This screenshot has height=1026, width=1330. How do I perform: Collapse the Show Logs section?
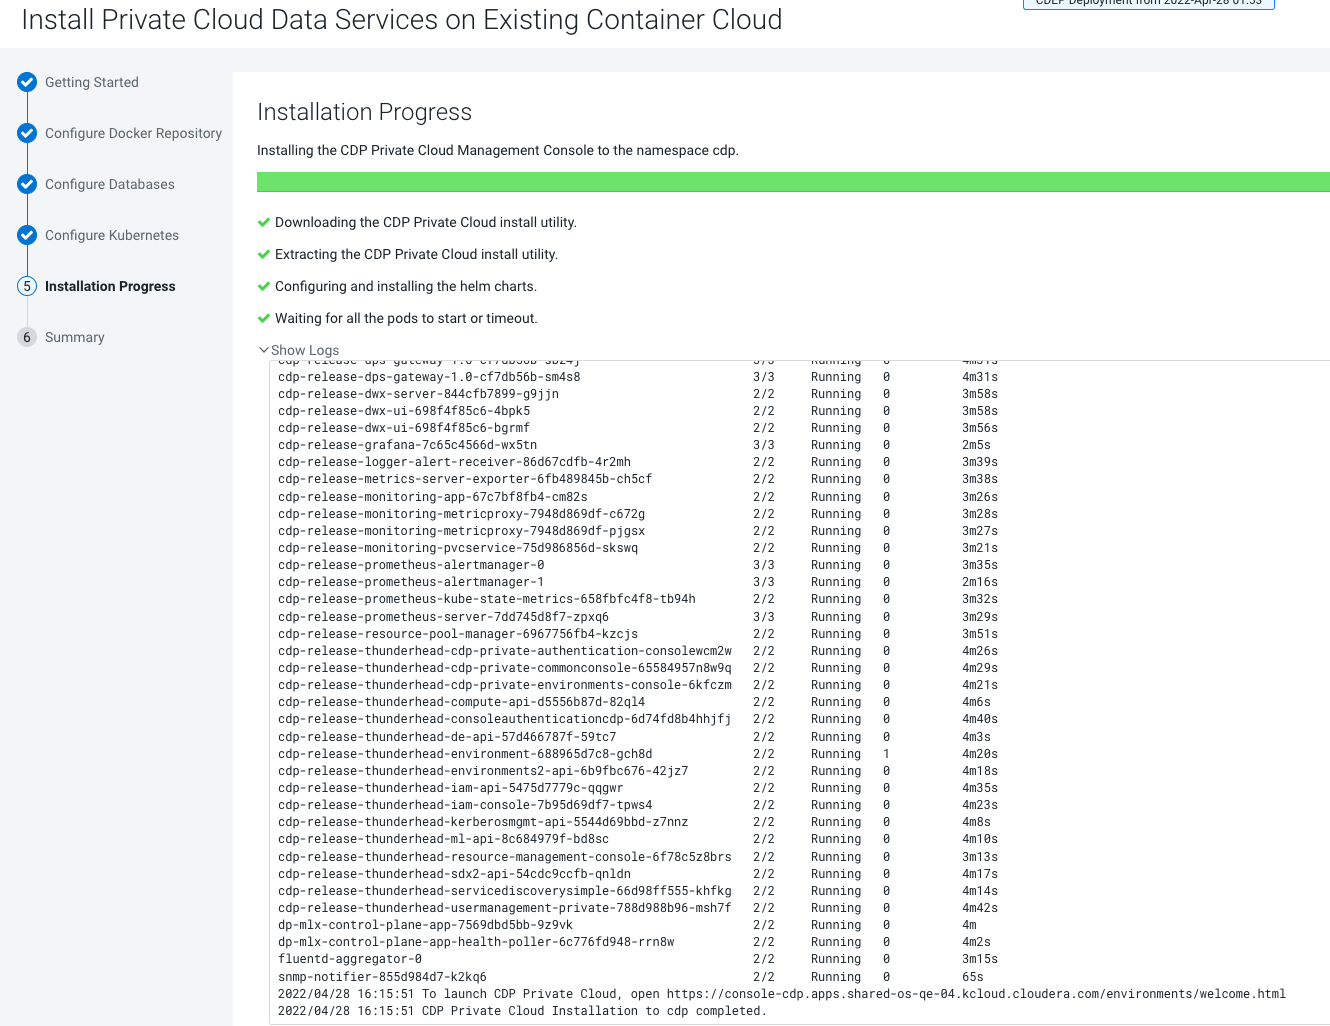coord(299,350)
